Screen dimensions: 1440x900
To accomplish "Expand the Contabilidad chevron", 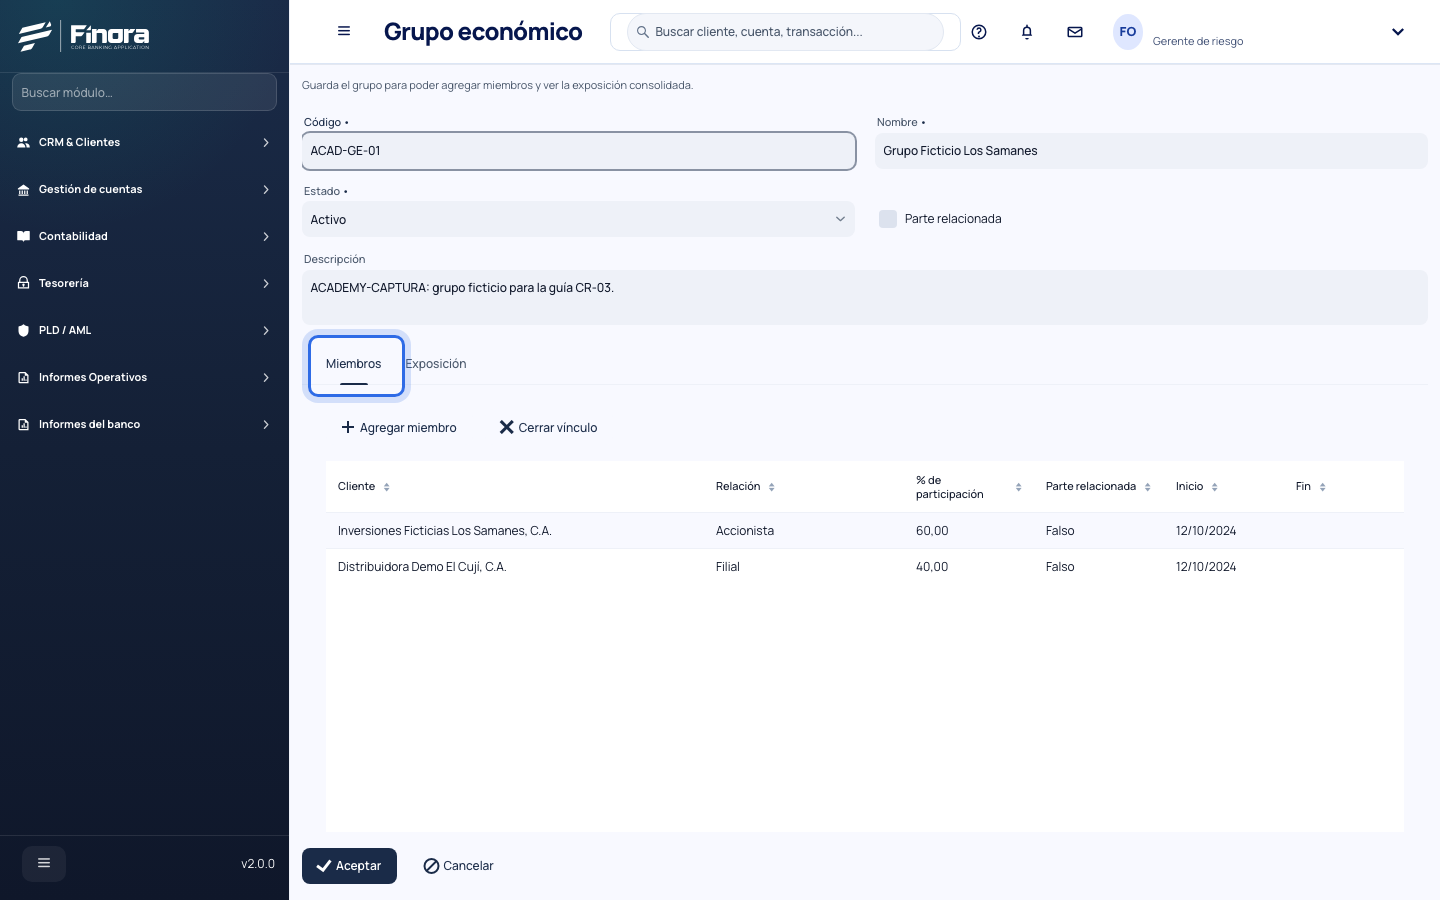I will tap(266, 237).
